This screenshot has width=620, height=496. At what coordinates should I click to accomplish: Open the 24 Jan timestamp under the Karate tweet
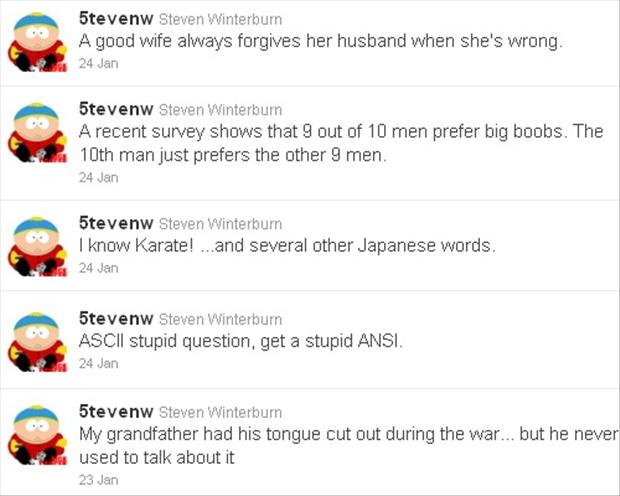(98, 269)
